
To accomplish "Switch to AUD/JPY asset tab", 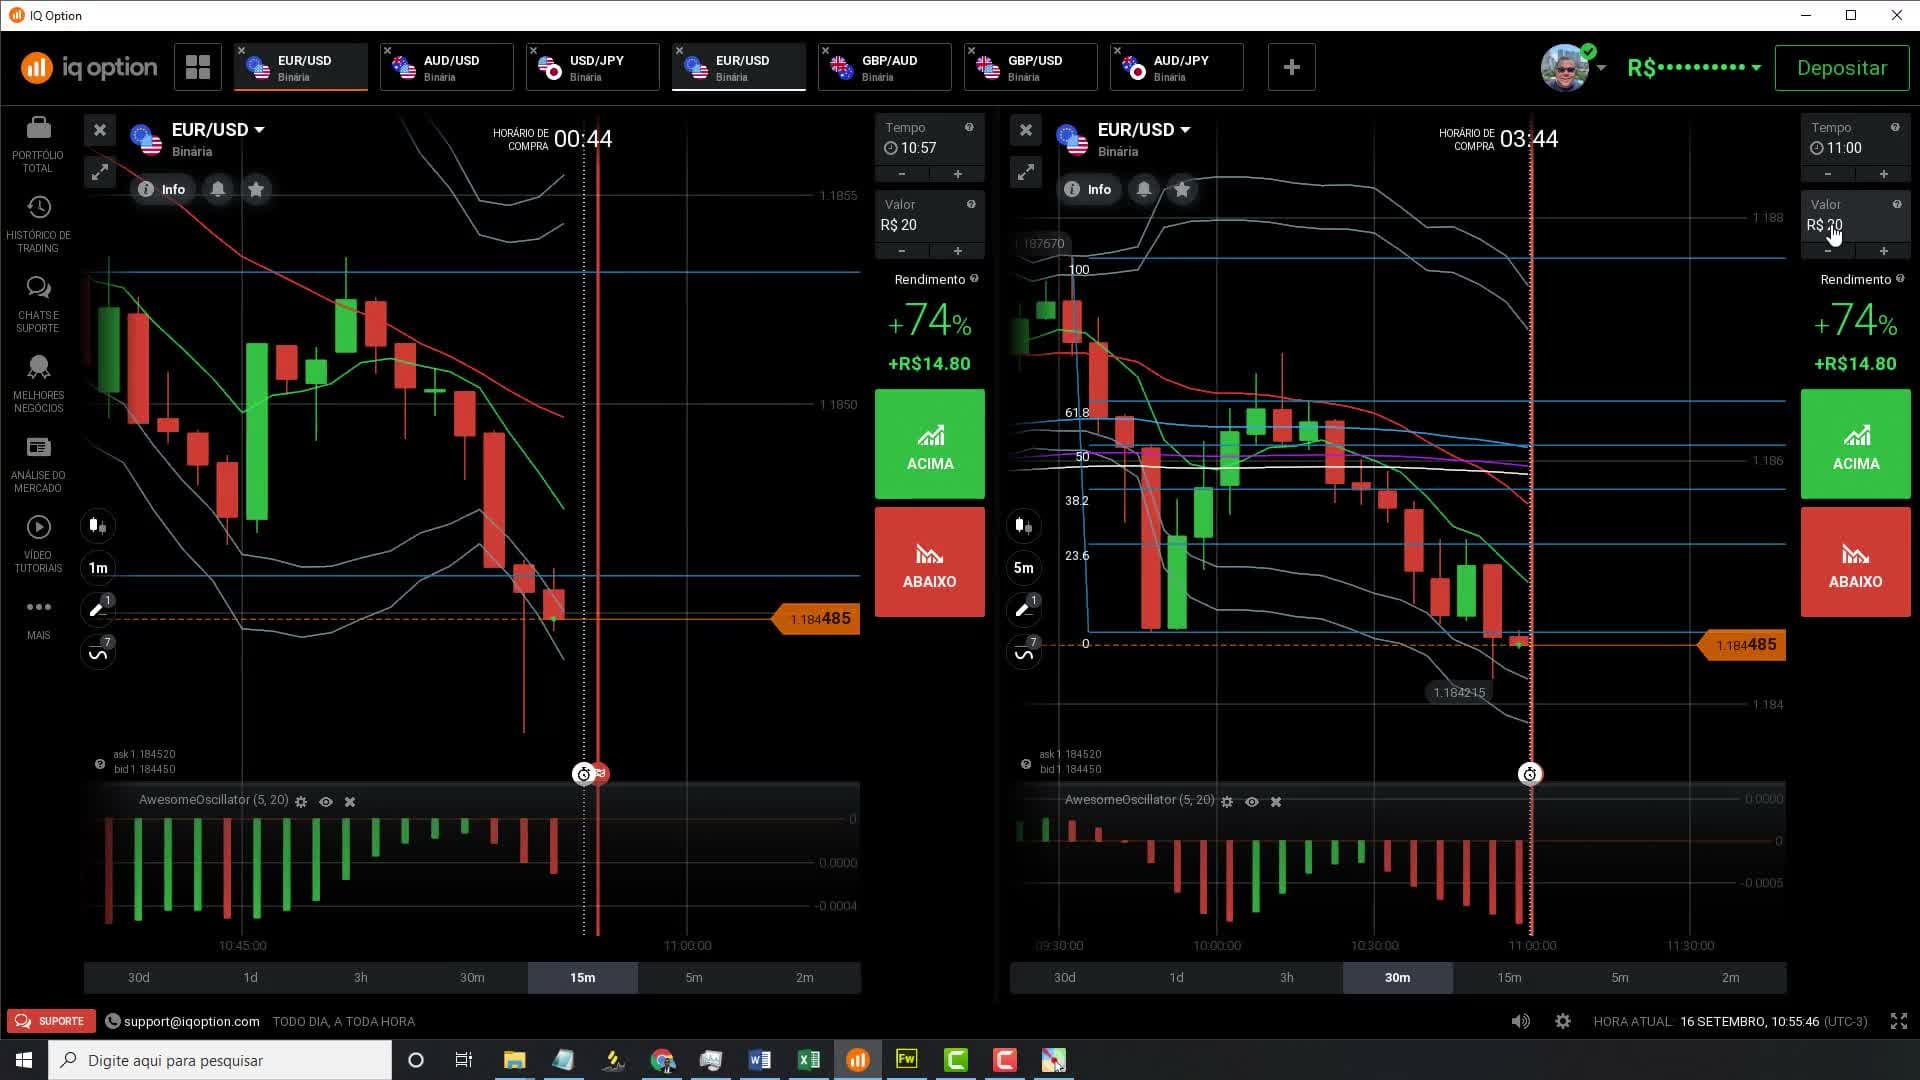I will [x=1177, y=67].
